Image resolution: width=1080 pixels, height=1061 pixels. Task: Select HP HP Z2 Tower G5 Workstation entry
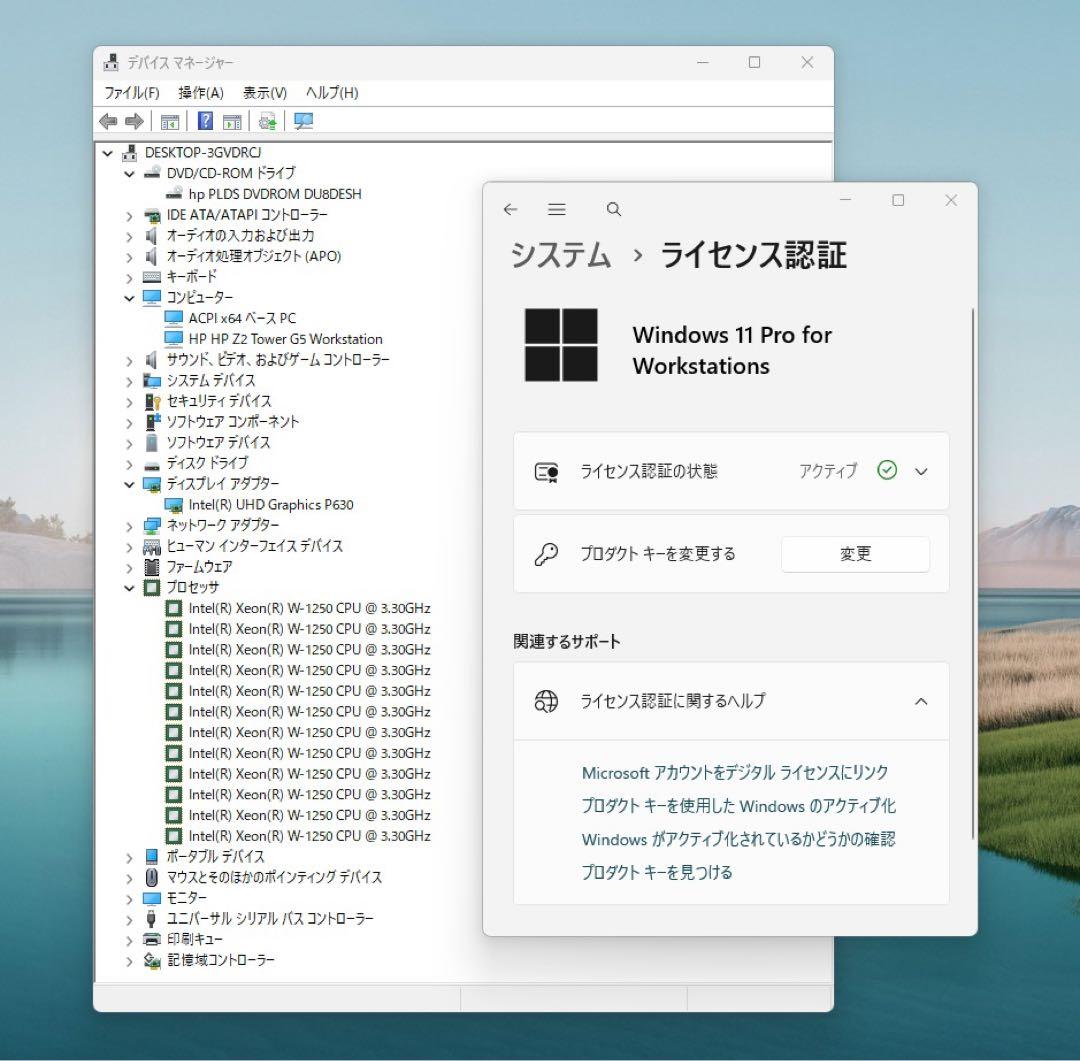click(x=285, y=339)
